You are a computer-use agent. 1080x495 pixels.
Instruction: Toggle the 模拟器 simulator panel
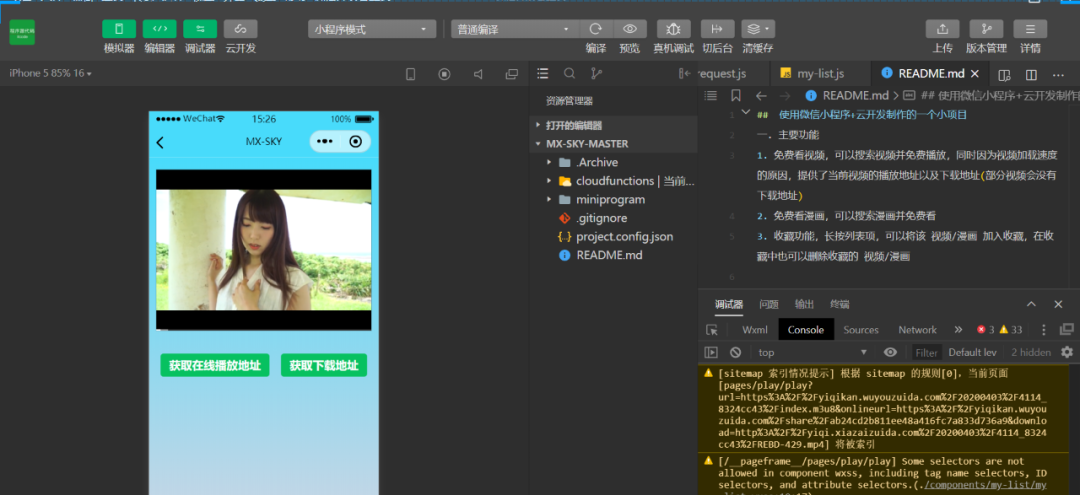(118, 29)
